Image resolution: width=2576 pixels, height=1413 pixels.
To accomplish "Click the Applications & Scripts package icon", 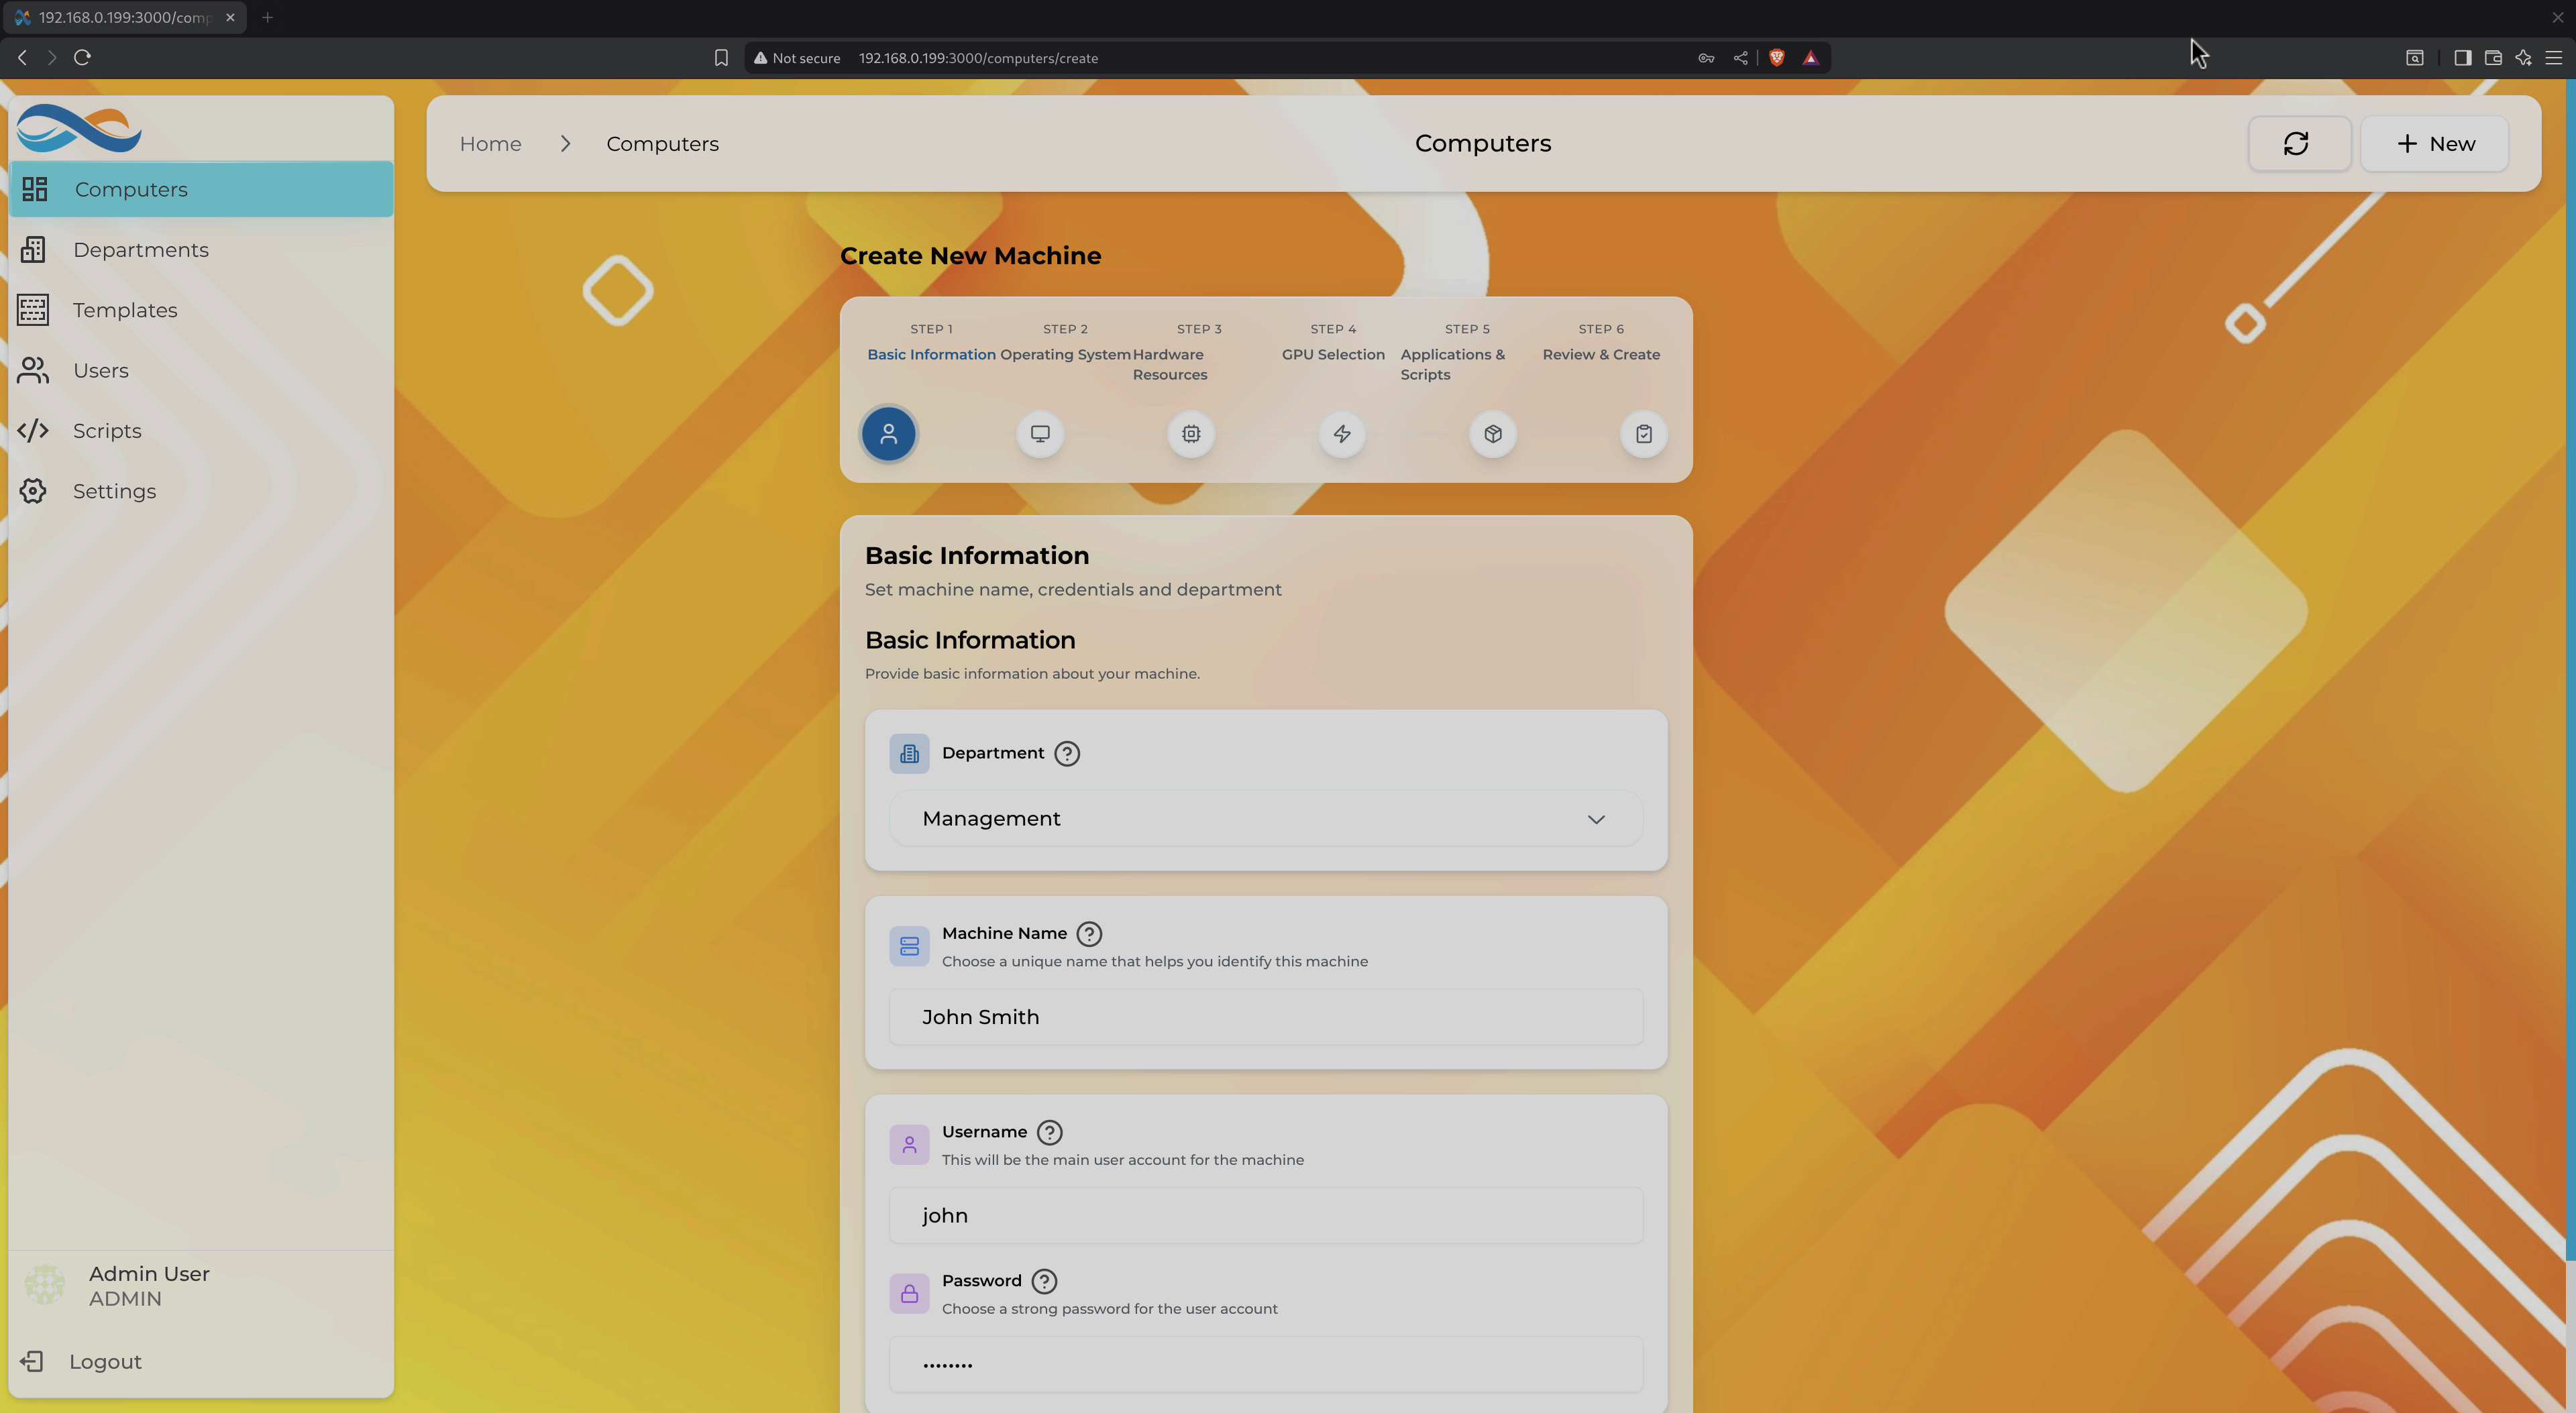I will [1491, 434].
